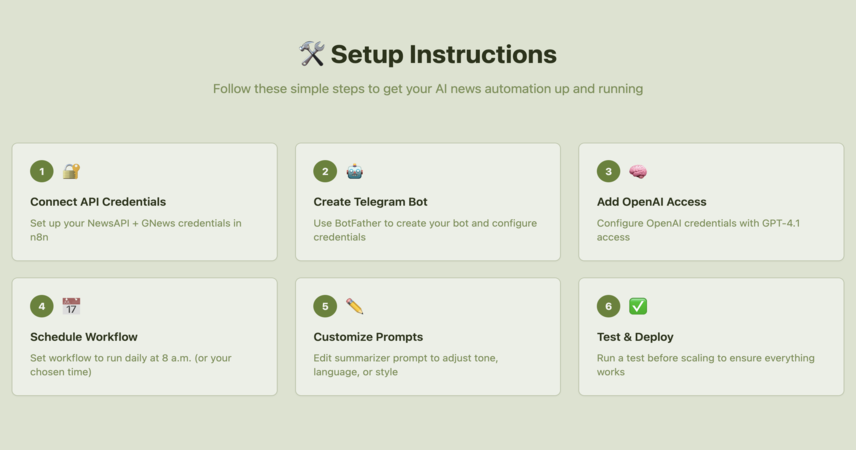Select the Schedule Workflow card heading
This screenshot has height=450, width=856.
click(x=84, y=337)
